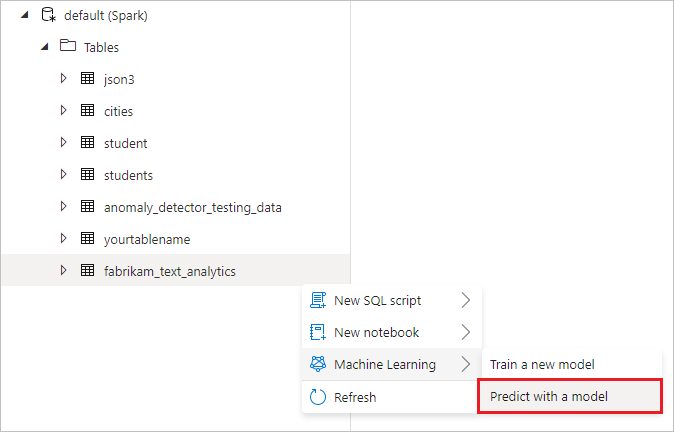Expand the fabrikam_text_analytics table node
This screenshot has width=674, height=432.
coord(63,270)
